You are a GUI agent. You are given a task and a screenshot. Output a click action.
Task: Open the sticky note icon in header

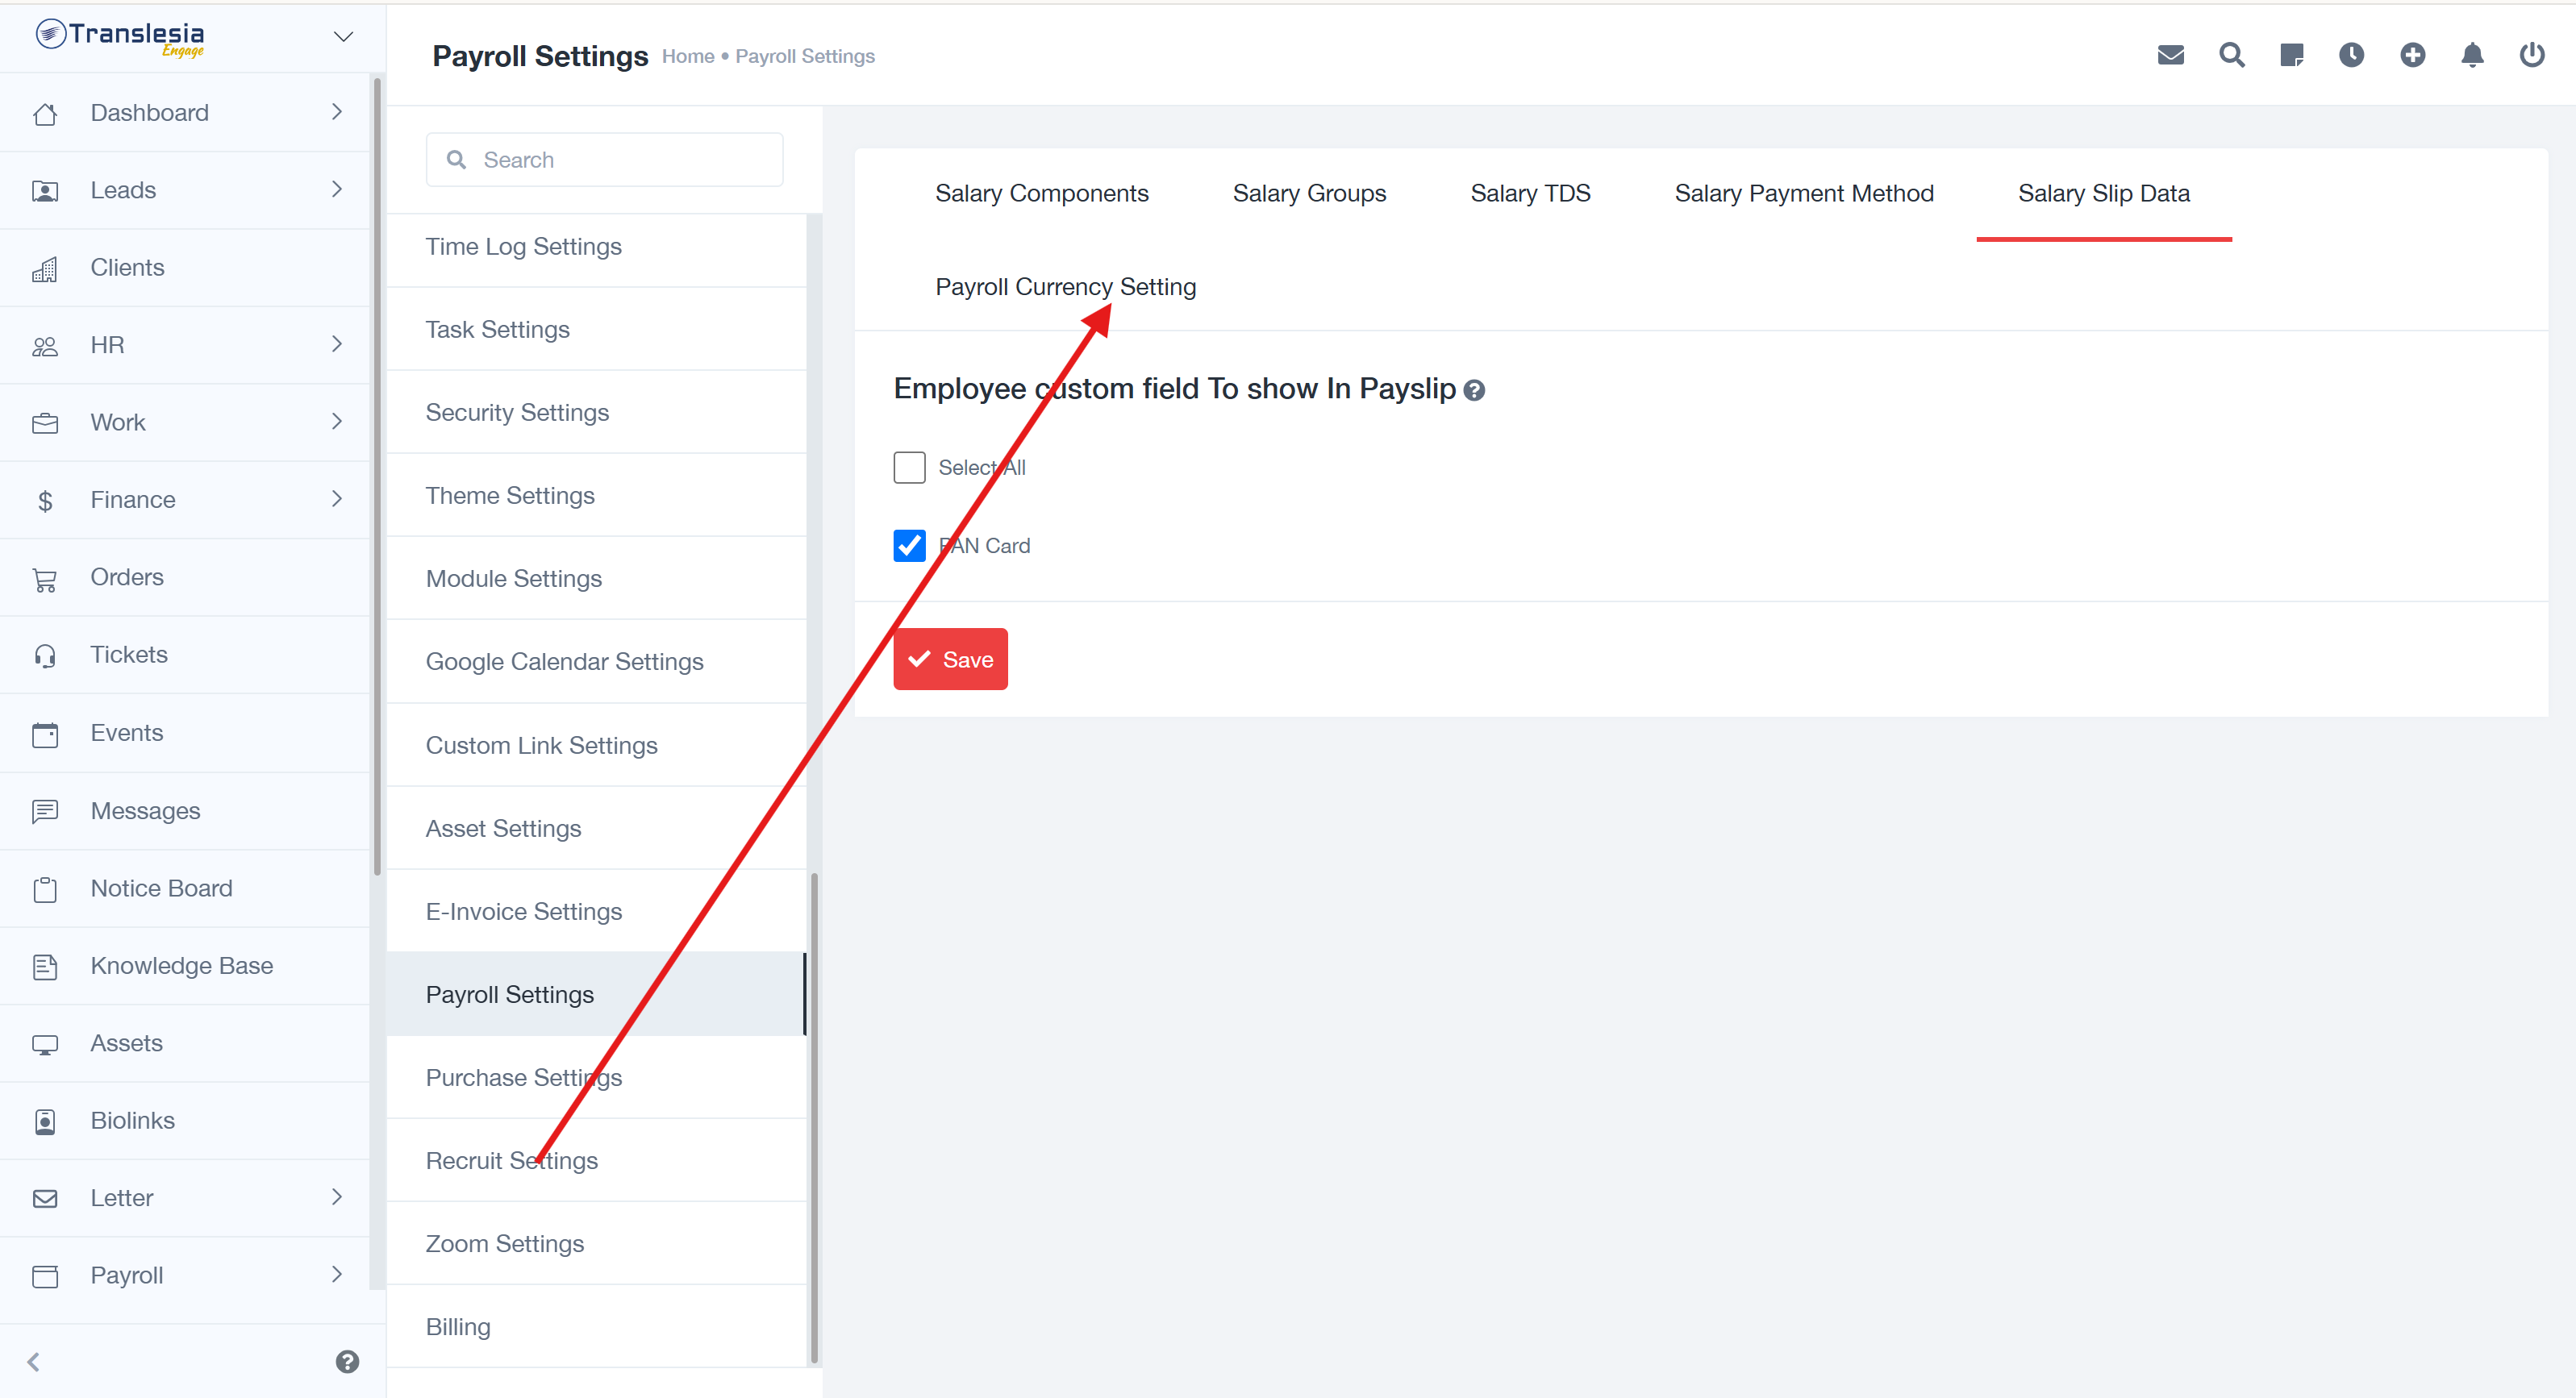point(2291,55)
